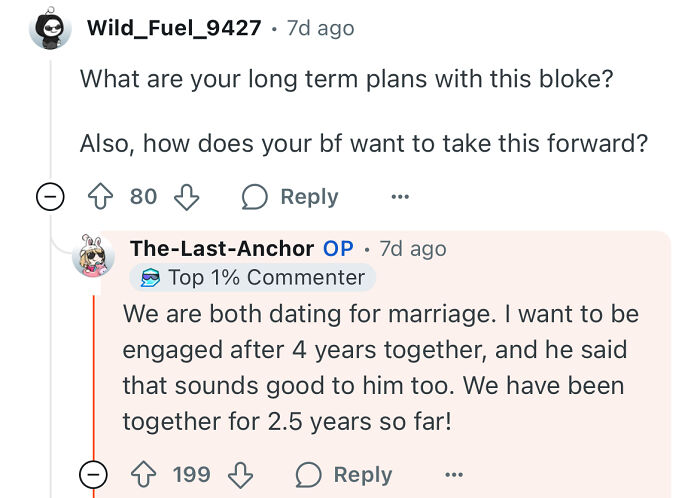Click Top 1% Commenter badge icon
Screen dimensions: 700x498
(x=151, y=277)
